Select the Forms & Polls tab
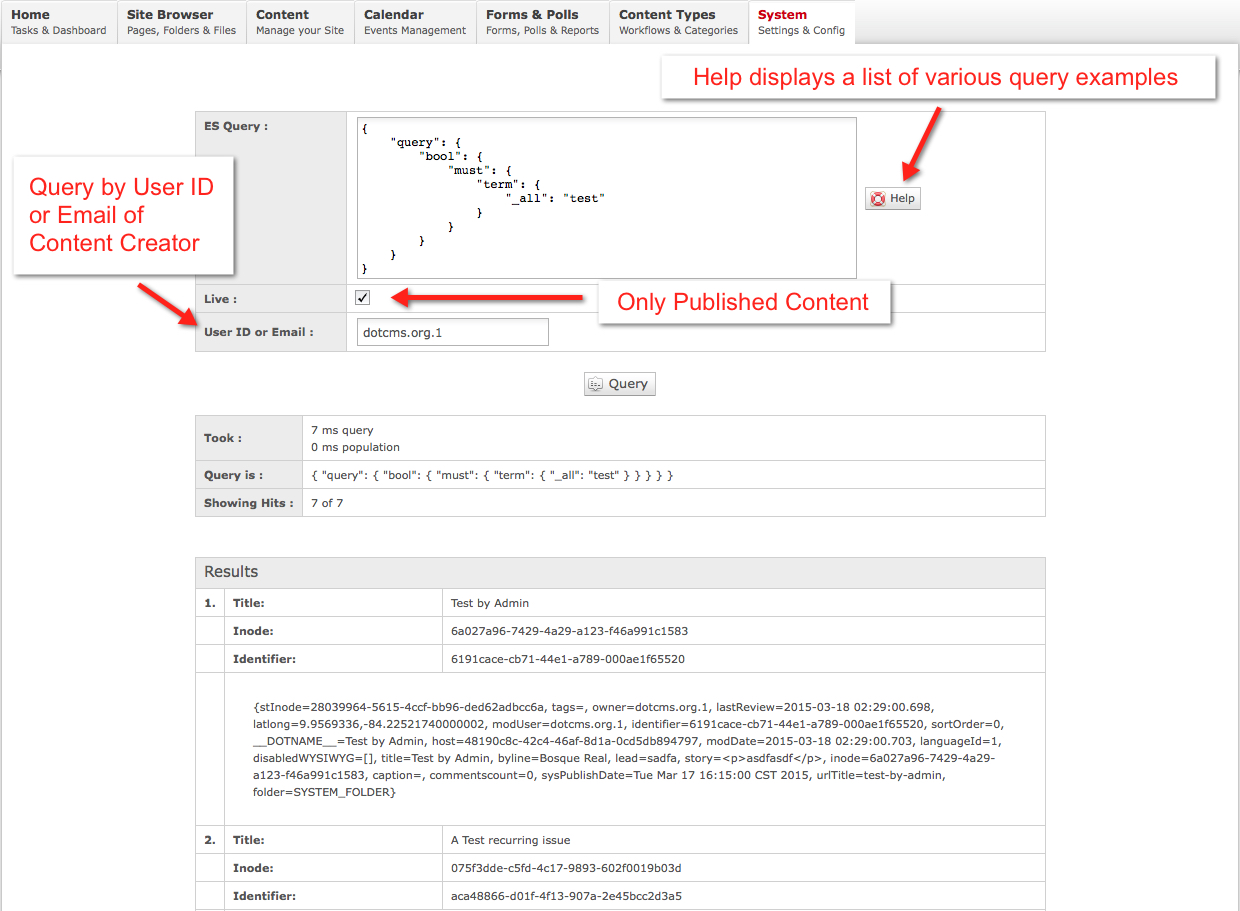 click(542, 22)
